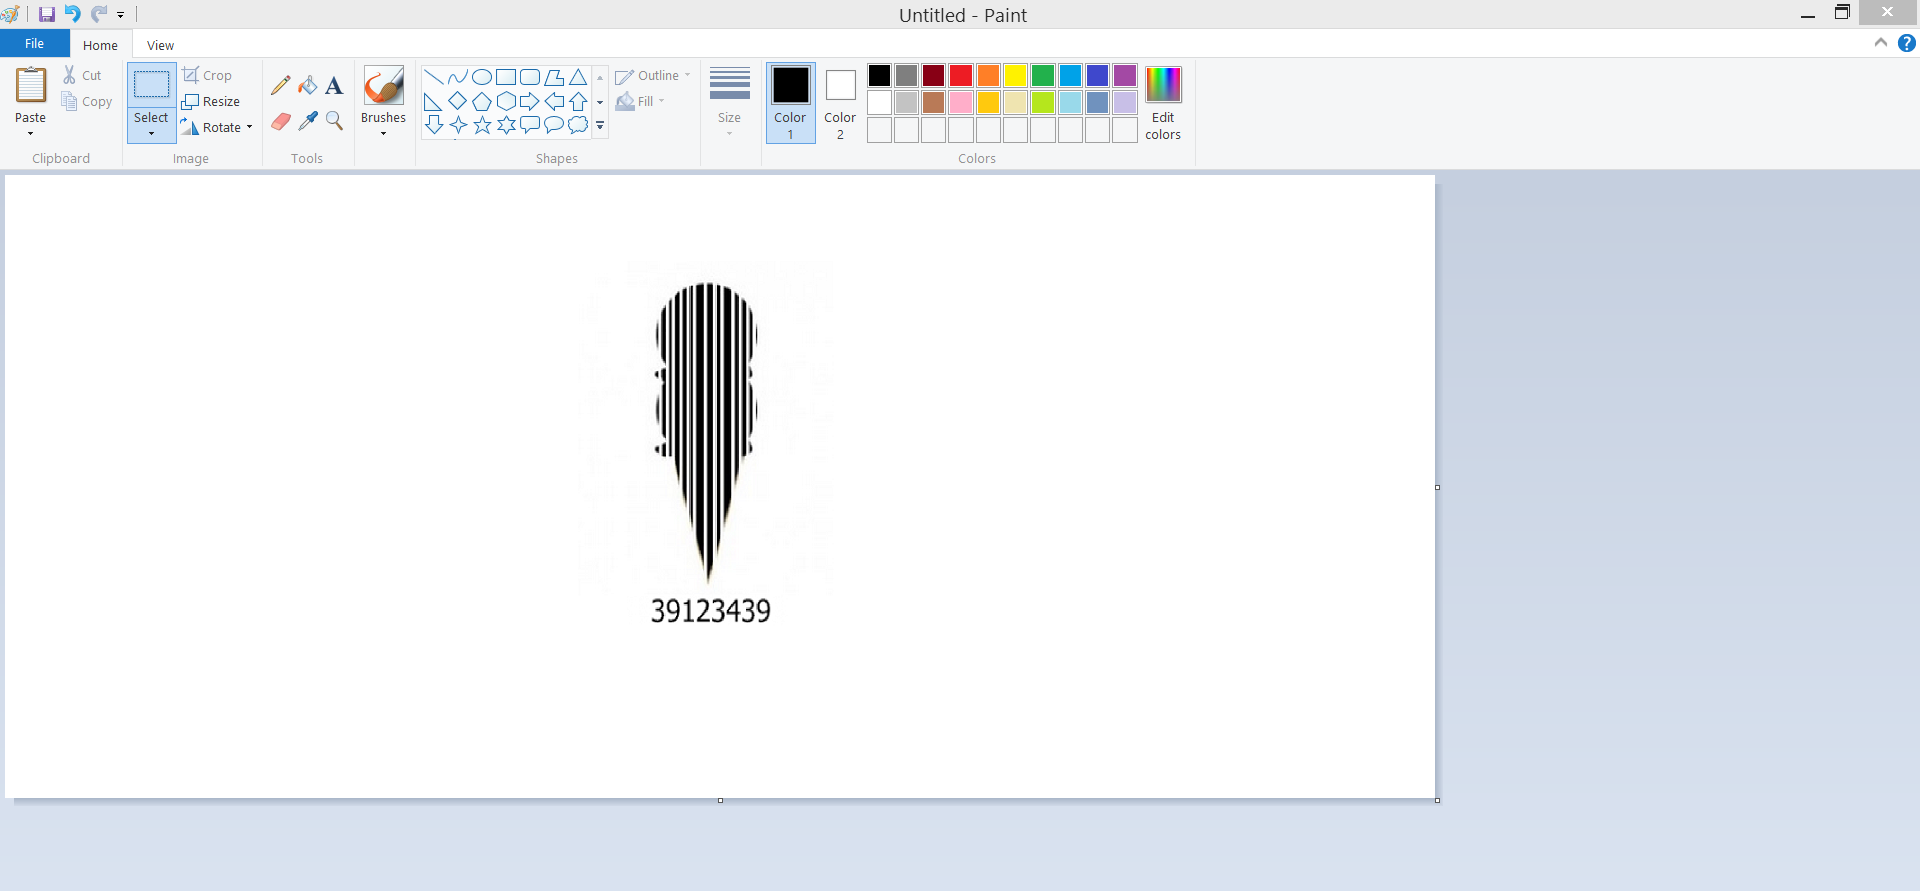1920x891 pixels.
Task: Choose the Up arrow shape
Action: point(578,101)
